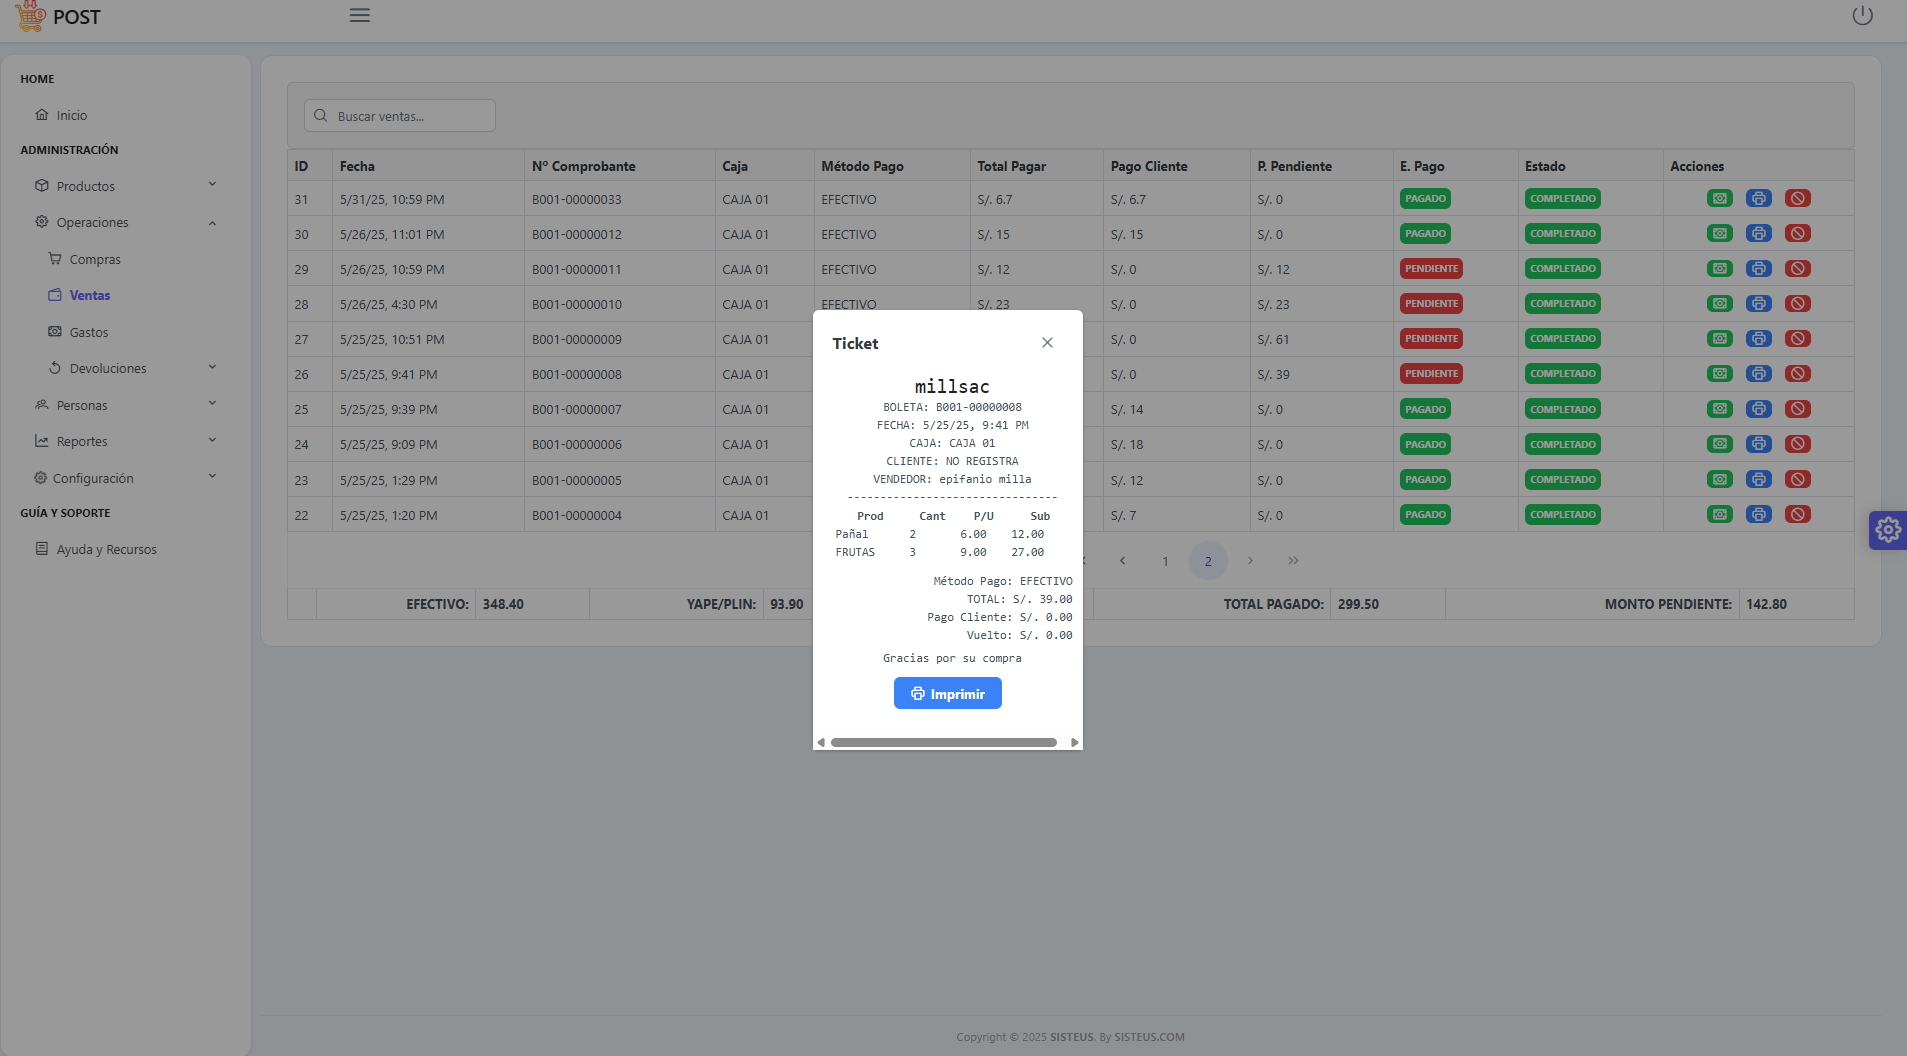Click red cancel icon for sale 29
The height and width of the screenshot is (1056, 1907).
(1797, 269)
